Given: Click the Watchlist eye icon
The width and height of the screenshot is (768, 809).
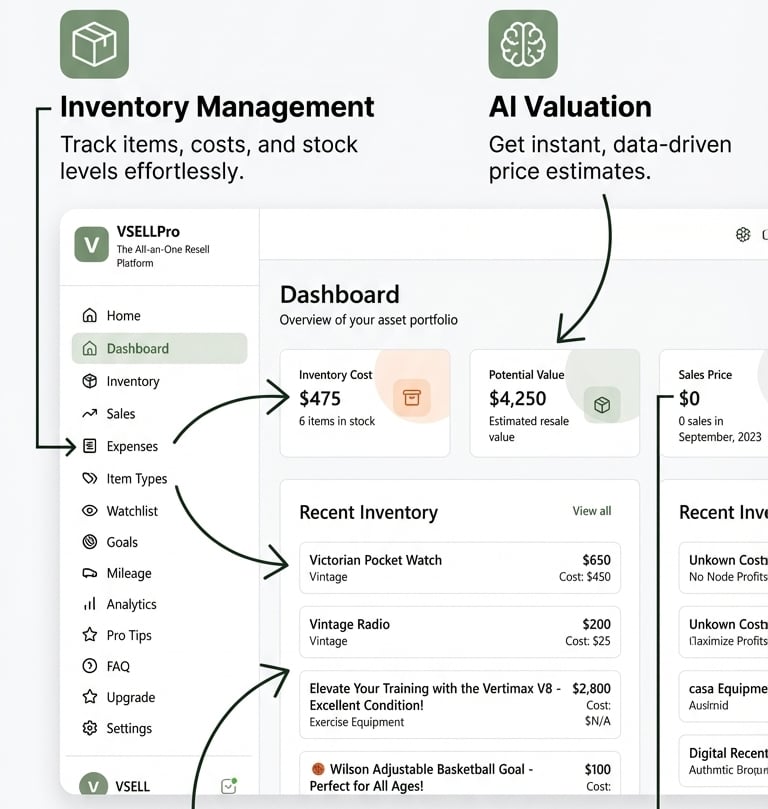Looking at the screenshot, I should tap(90, 511).
